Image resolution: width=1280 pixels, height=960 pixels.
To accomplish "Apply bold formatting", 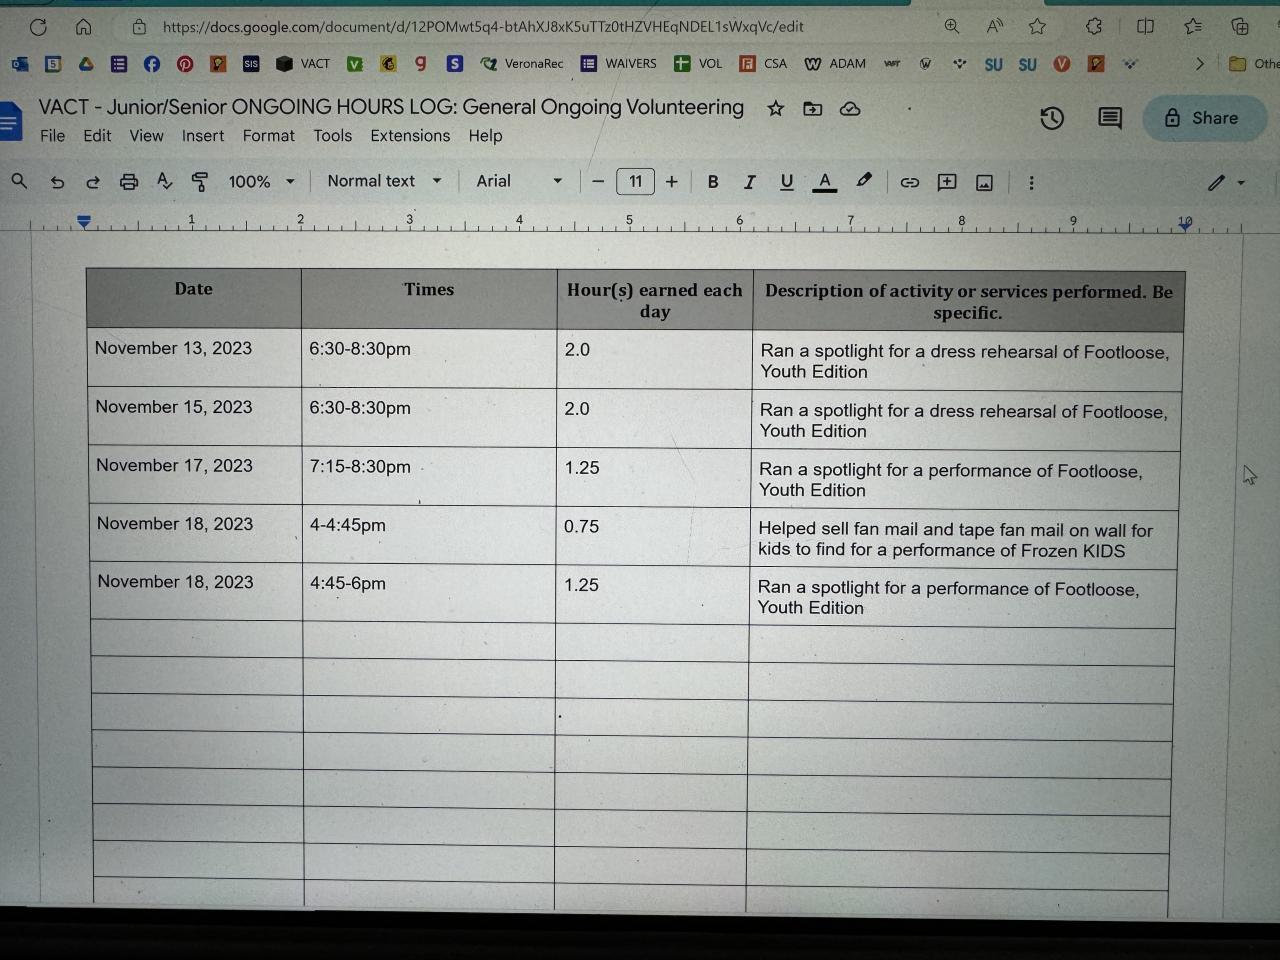I will (x=713, y=182).
